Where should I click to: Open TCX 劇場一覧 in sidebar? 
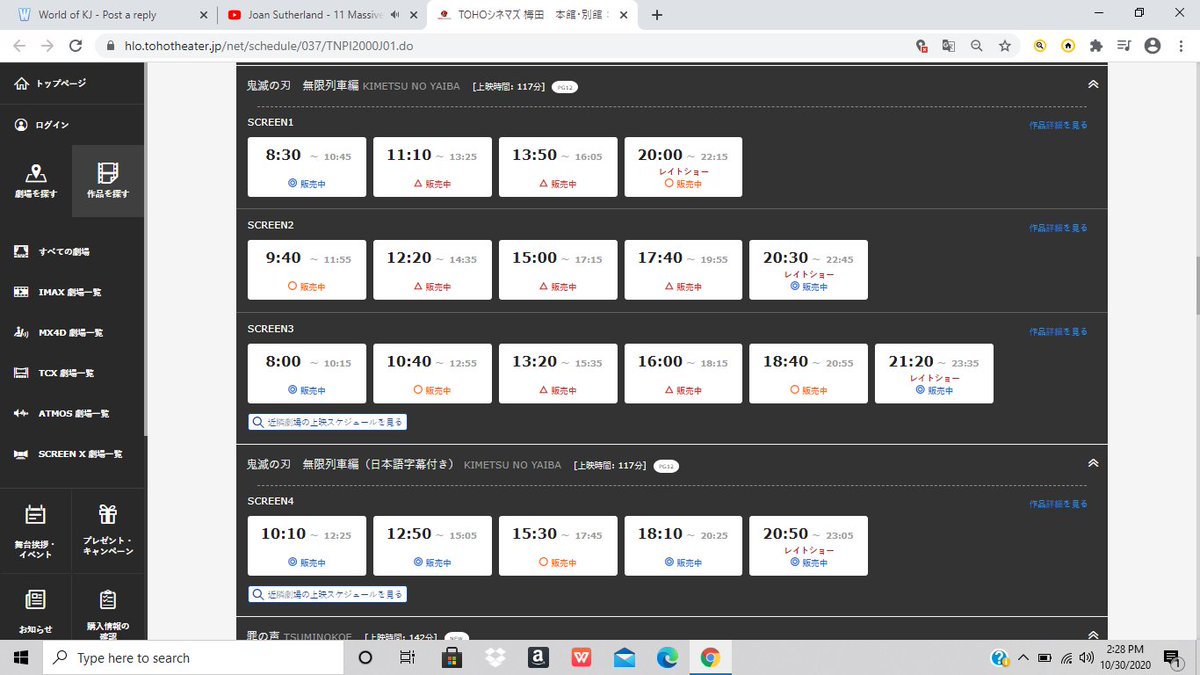tap(56, 373)
